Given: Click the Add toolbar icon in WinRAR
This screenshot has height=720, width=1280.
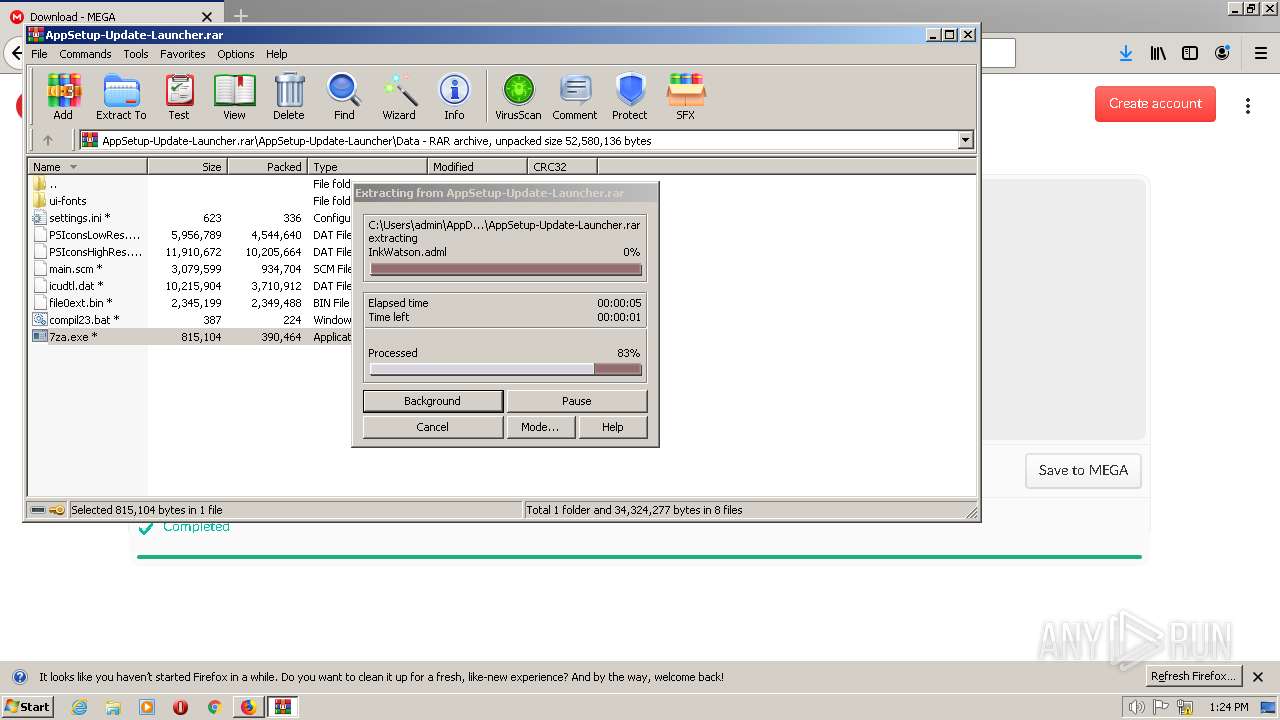Looking at the screenshot, I should [x=63, y=97].
